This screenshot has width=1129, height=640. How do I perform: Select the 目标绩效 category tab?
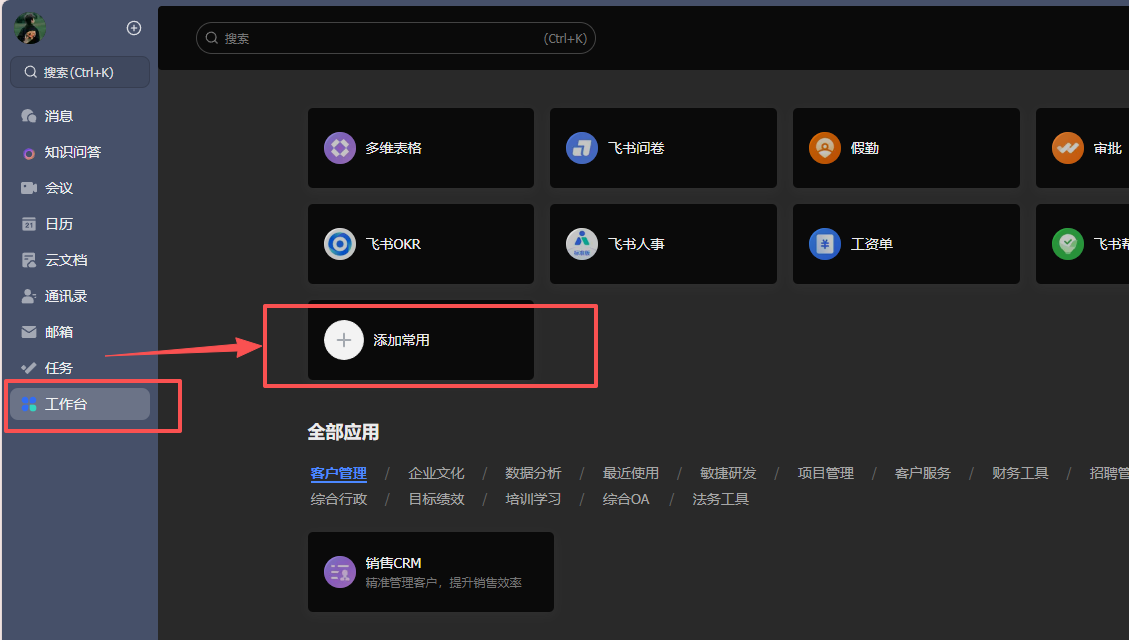(x=436, y=499)
